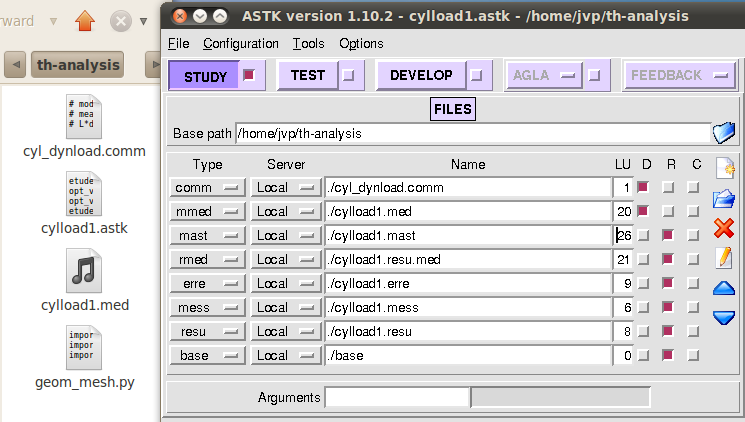
Task: Click the ./cylload1.resu.med name field
Action: (468, 259)
